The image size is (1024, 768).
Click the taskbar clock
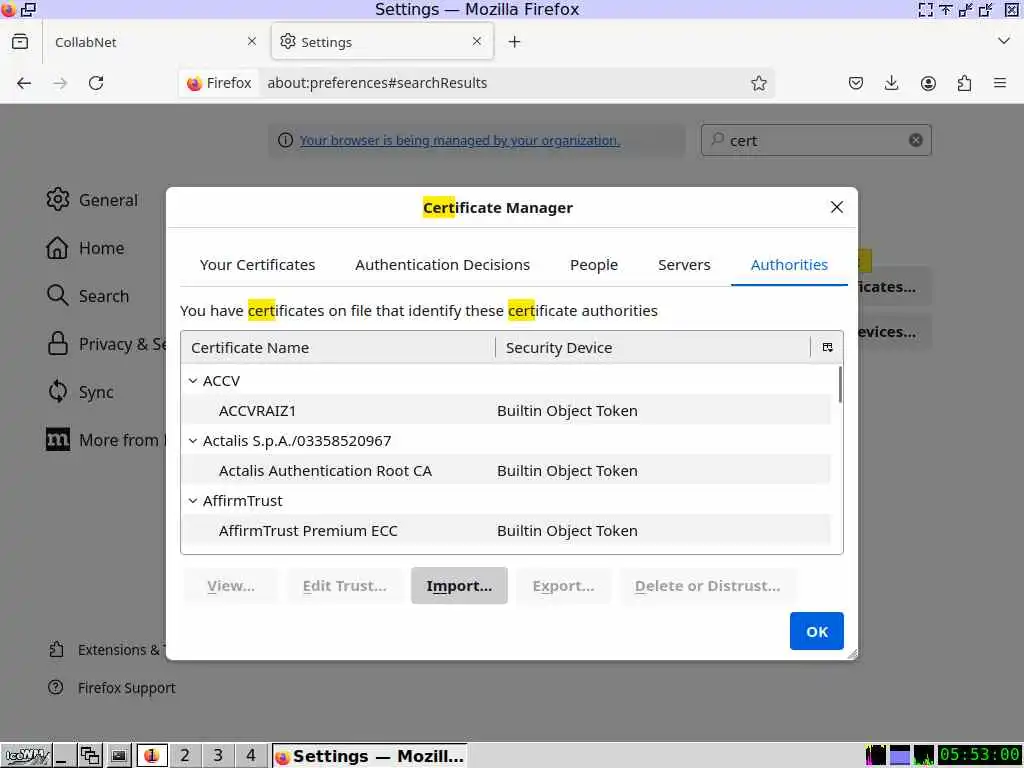(x=980, y=755)
